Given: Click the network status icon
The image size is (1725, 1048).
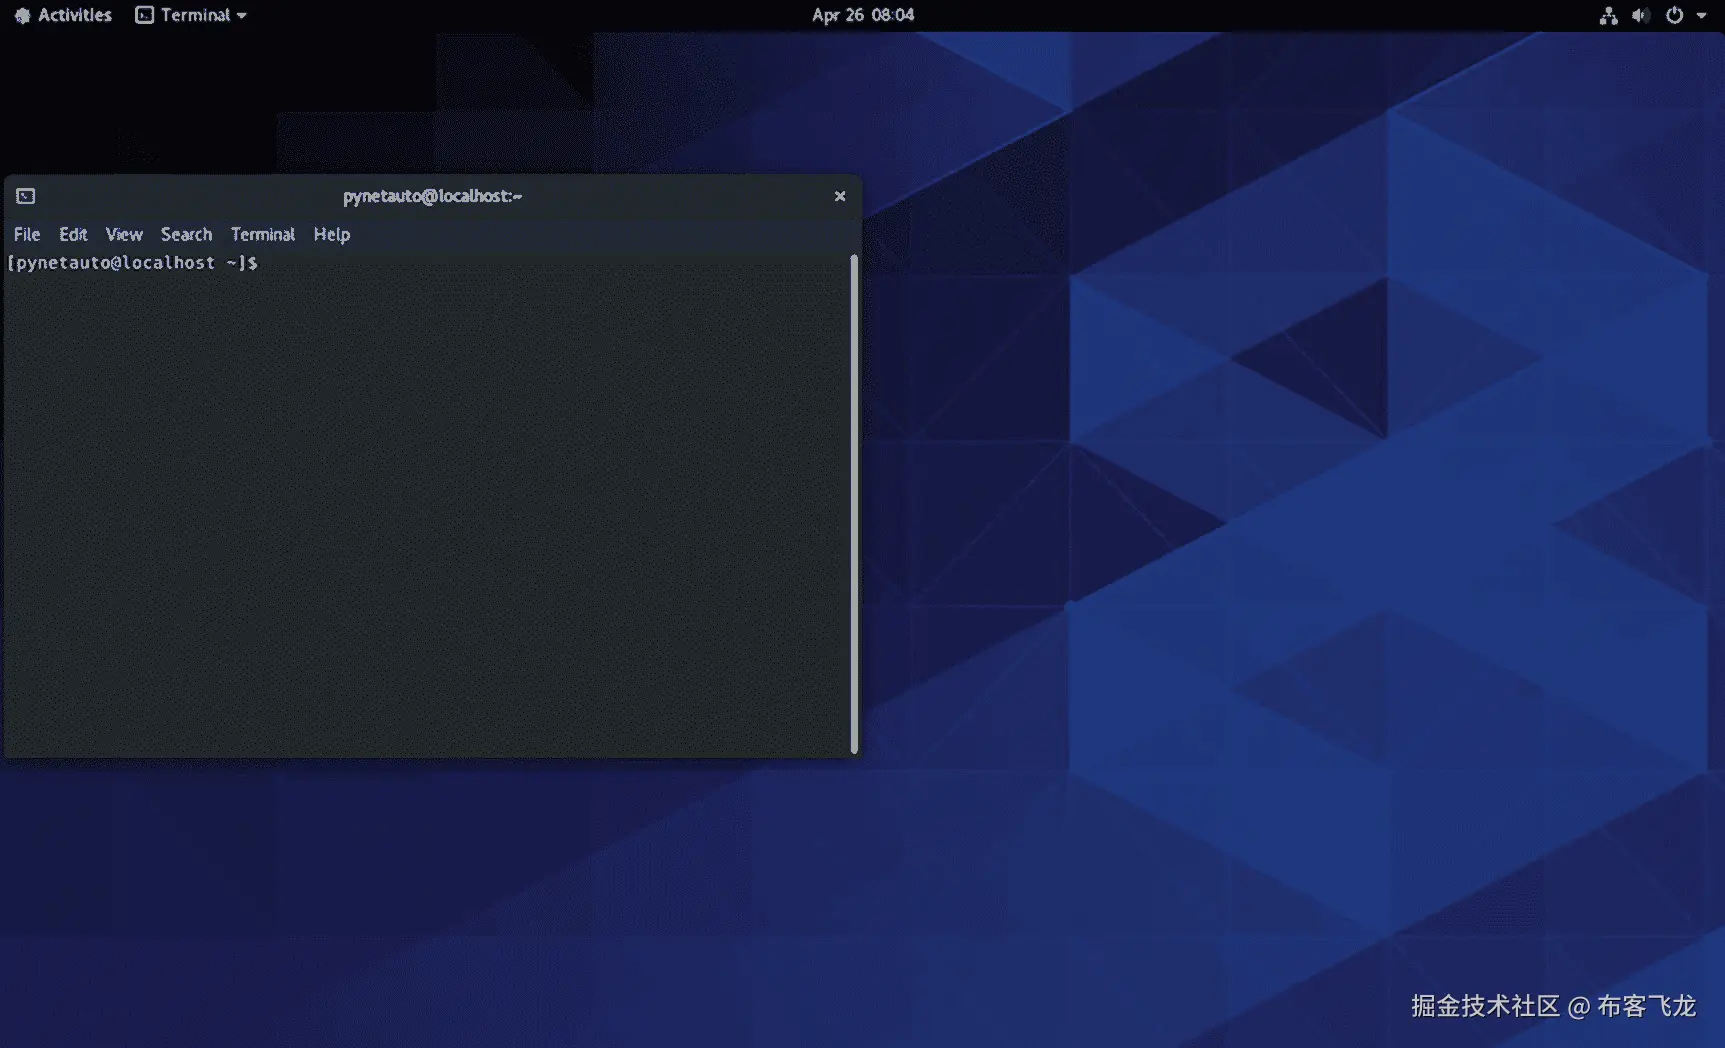Looking at the screenshot, I should coord(1608,15).
